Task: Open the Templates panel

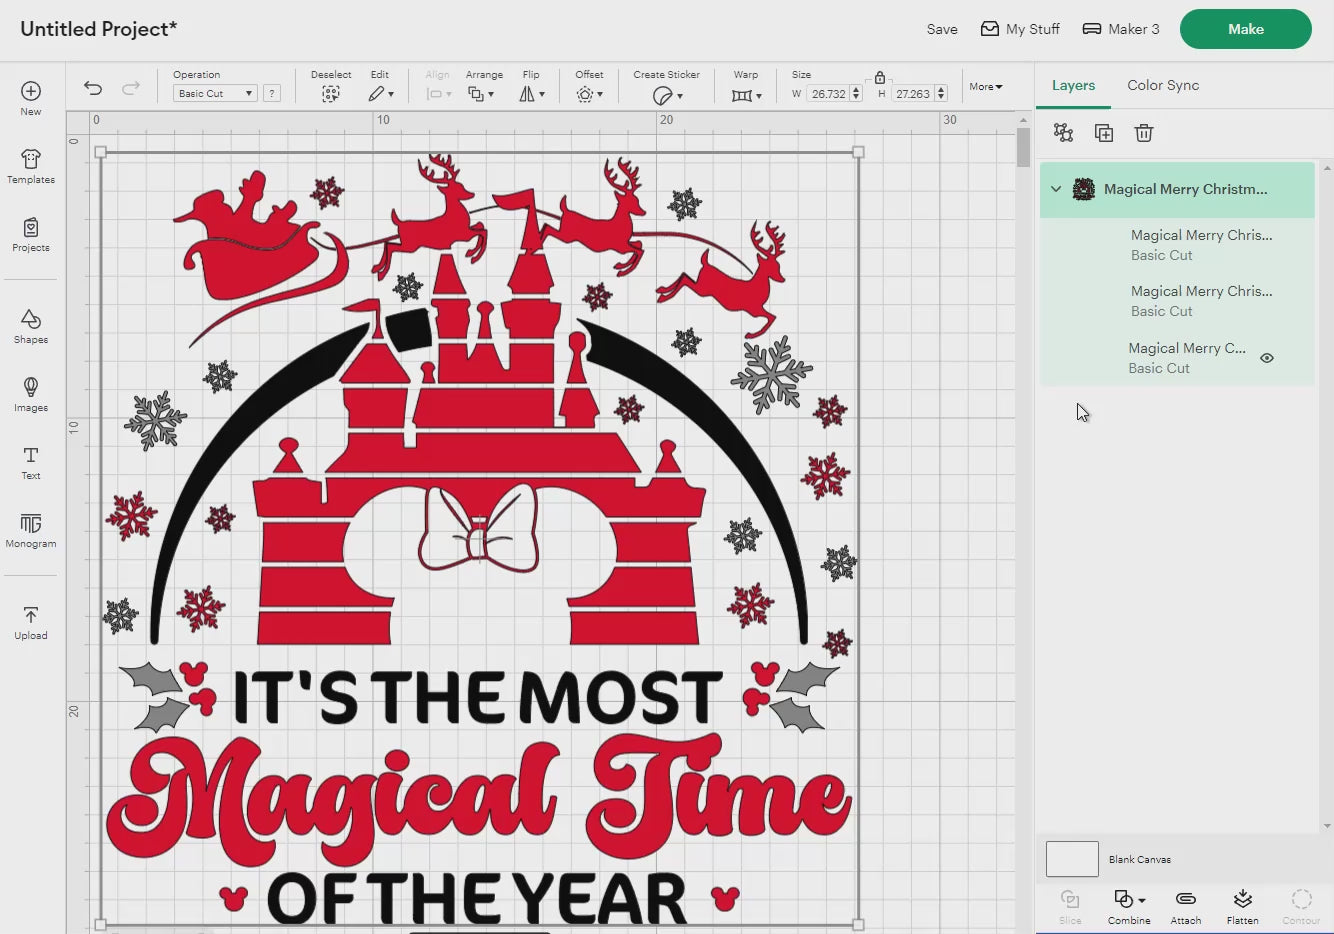Action: pyautogui.click(x=31, y=166)
